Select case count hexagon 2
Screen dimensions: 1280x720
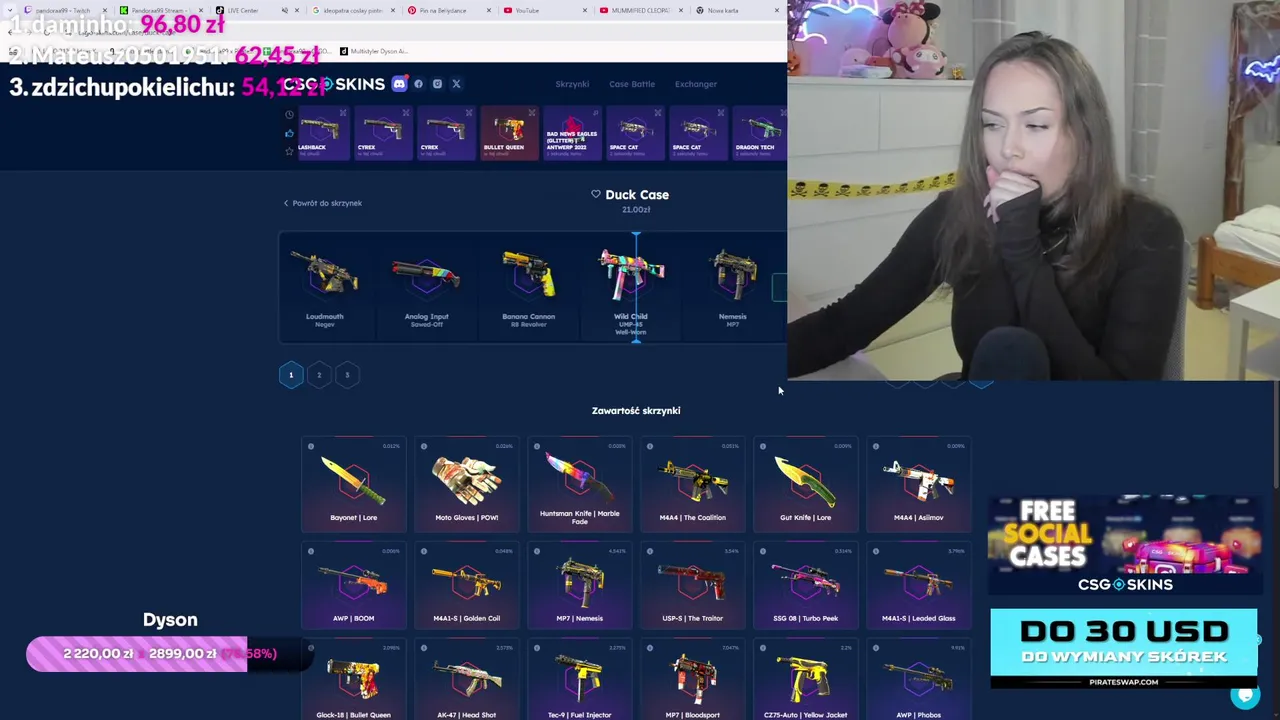pos(319,375)
